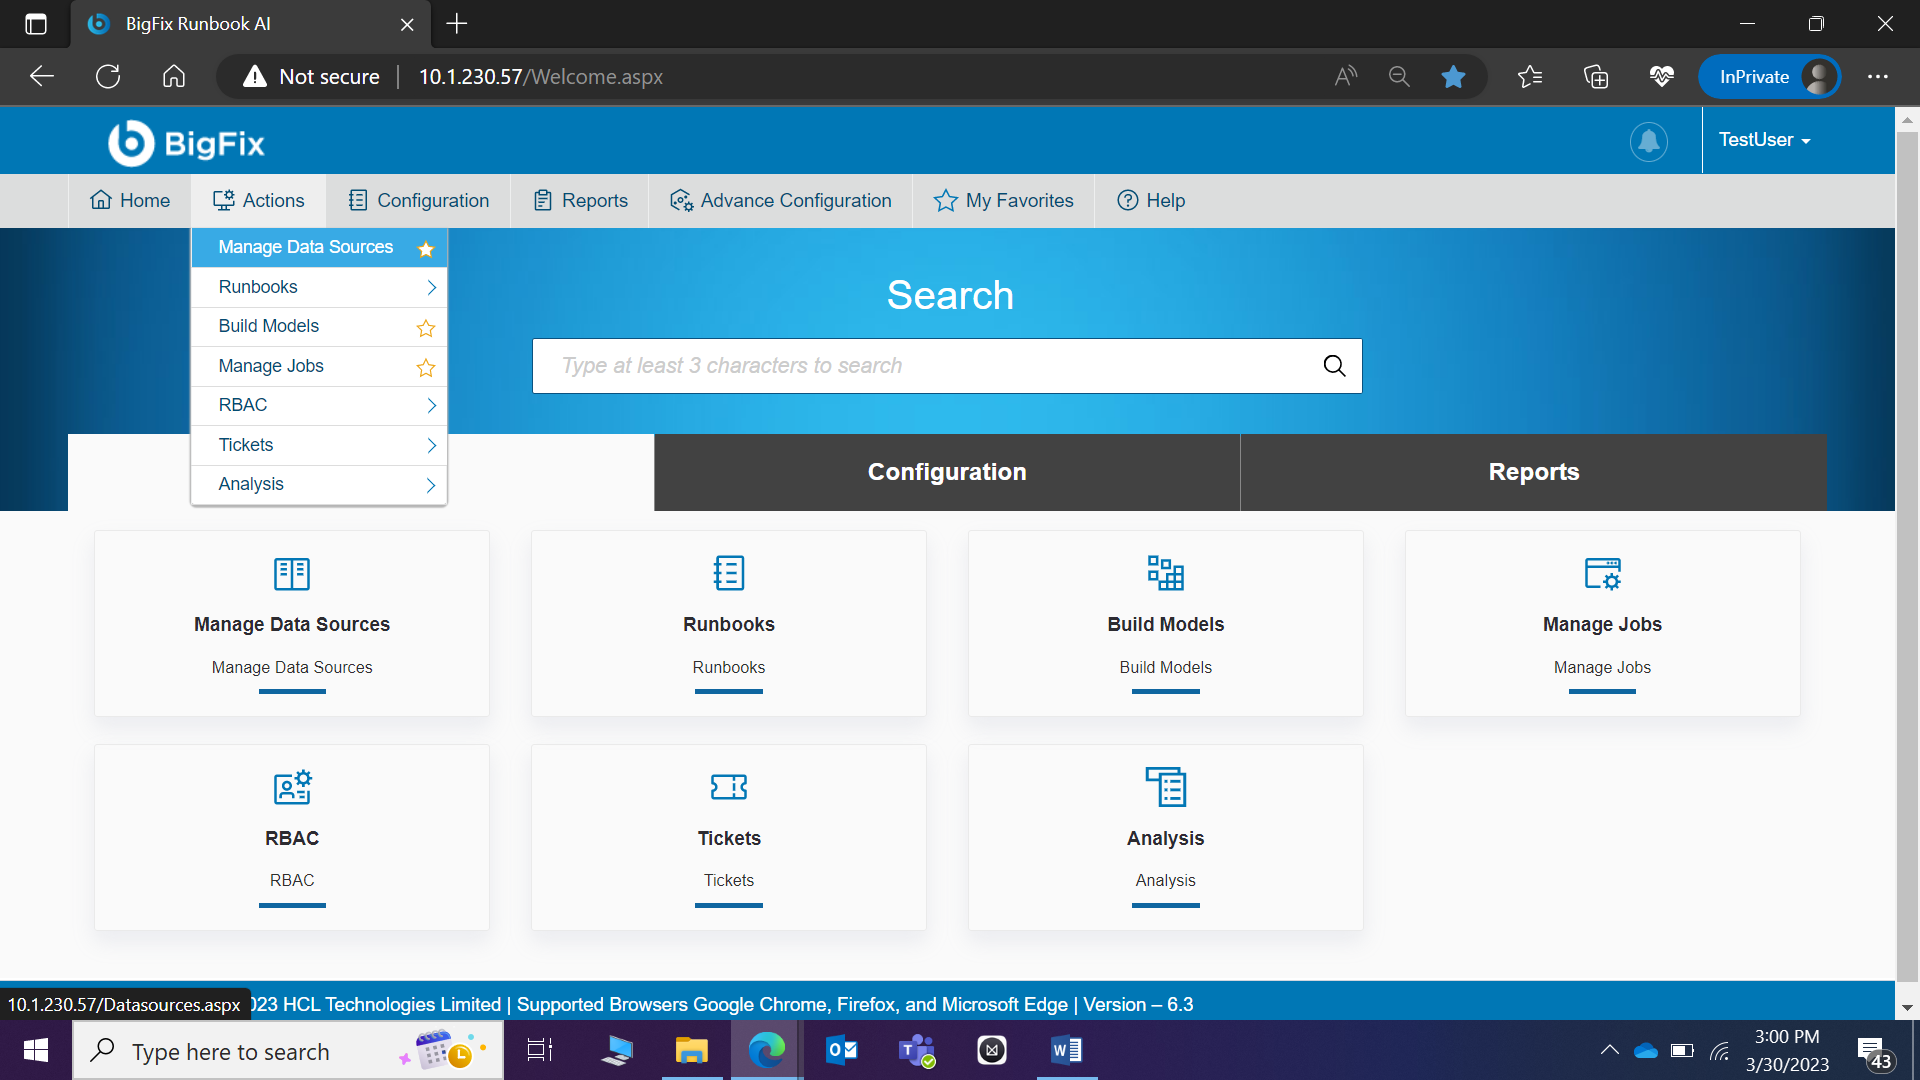Click the Tickets card icon
Screen dimensions: 1920x1080
pyautogui.click(x=728, y=788)
